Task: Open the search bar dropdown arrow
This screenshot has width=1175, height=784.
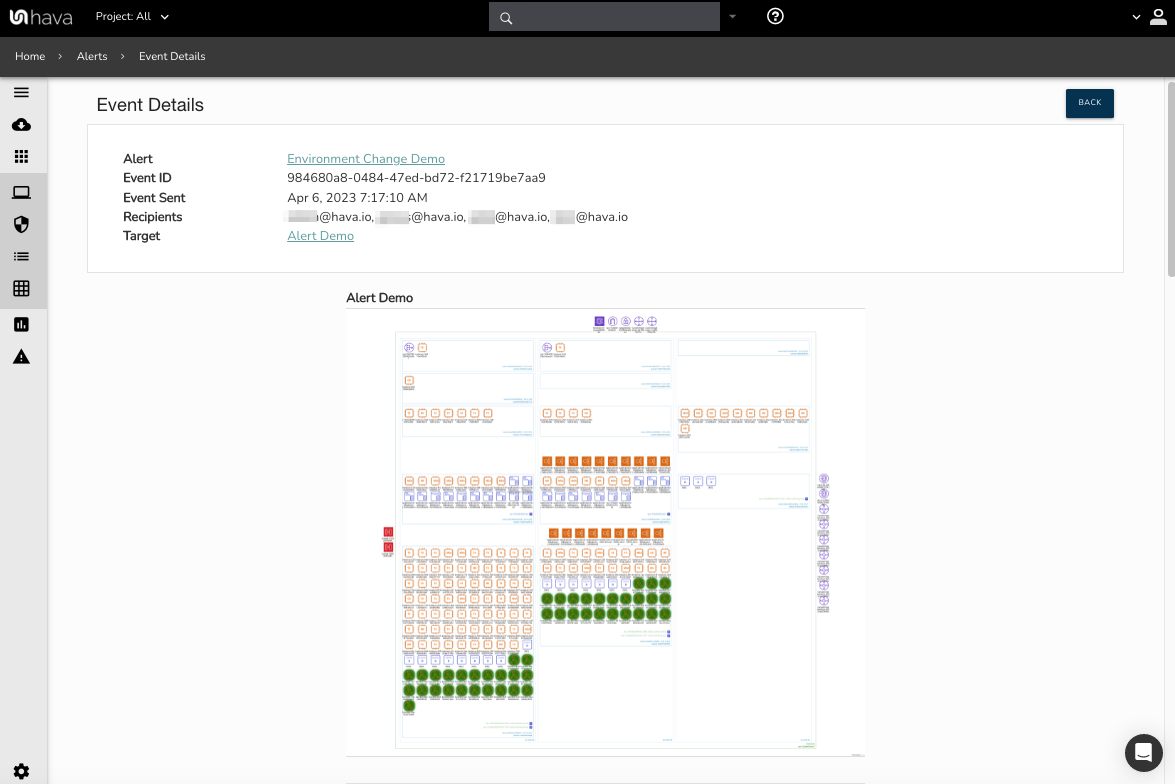Action: (732, 16)
